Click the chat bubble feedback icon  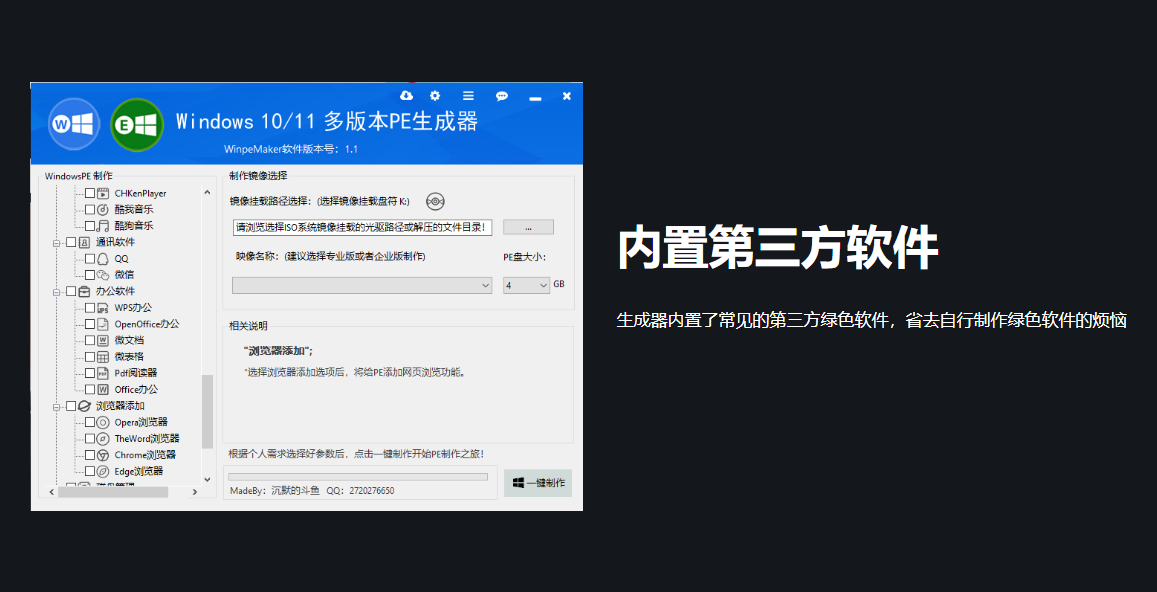click(502, 96)
